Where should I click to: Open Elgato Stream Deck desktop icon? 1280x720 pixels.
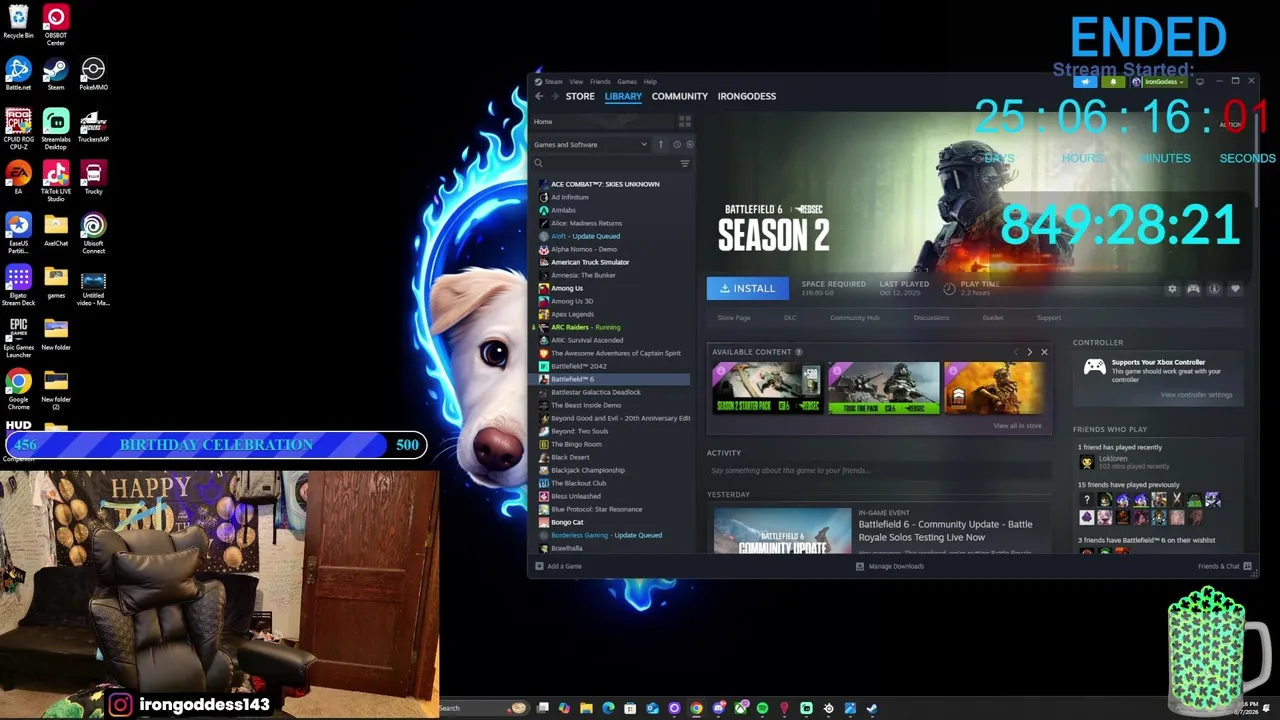click(x=18, y=285)
